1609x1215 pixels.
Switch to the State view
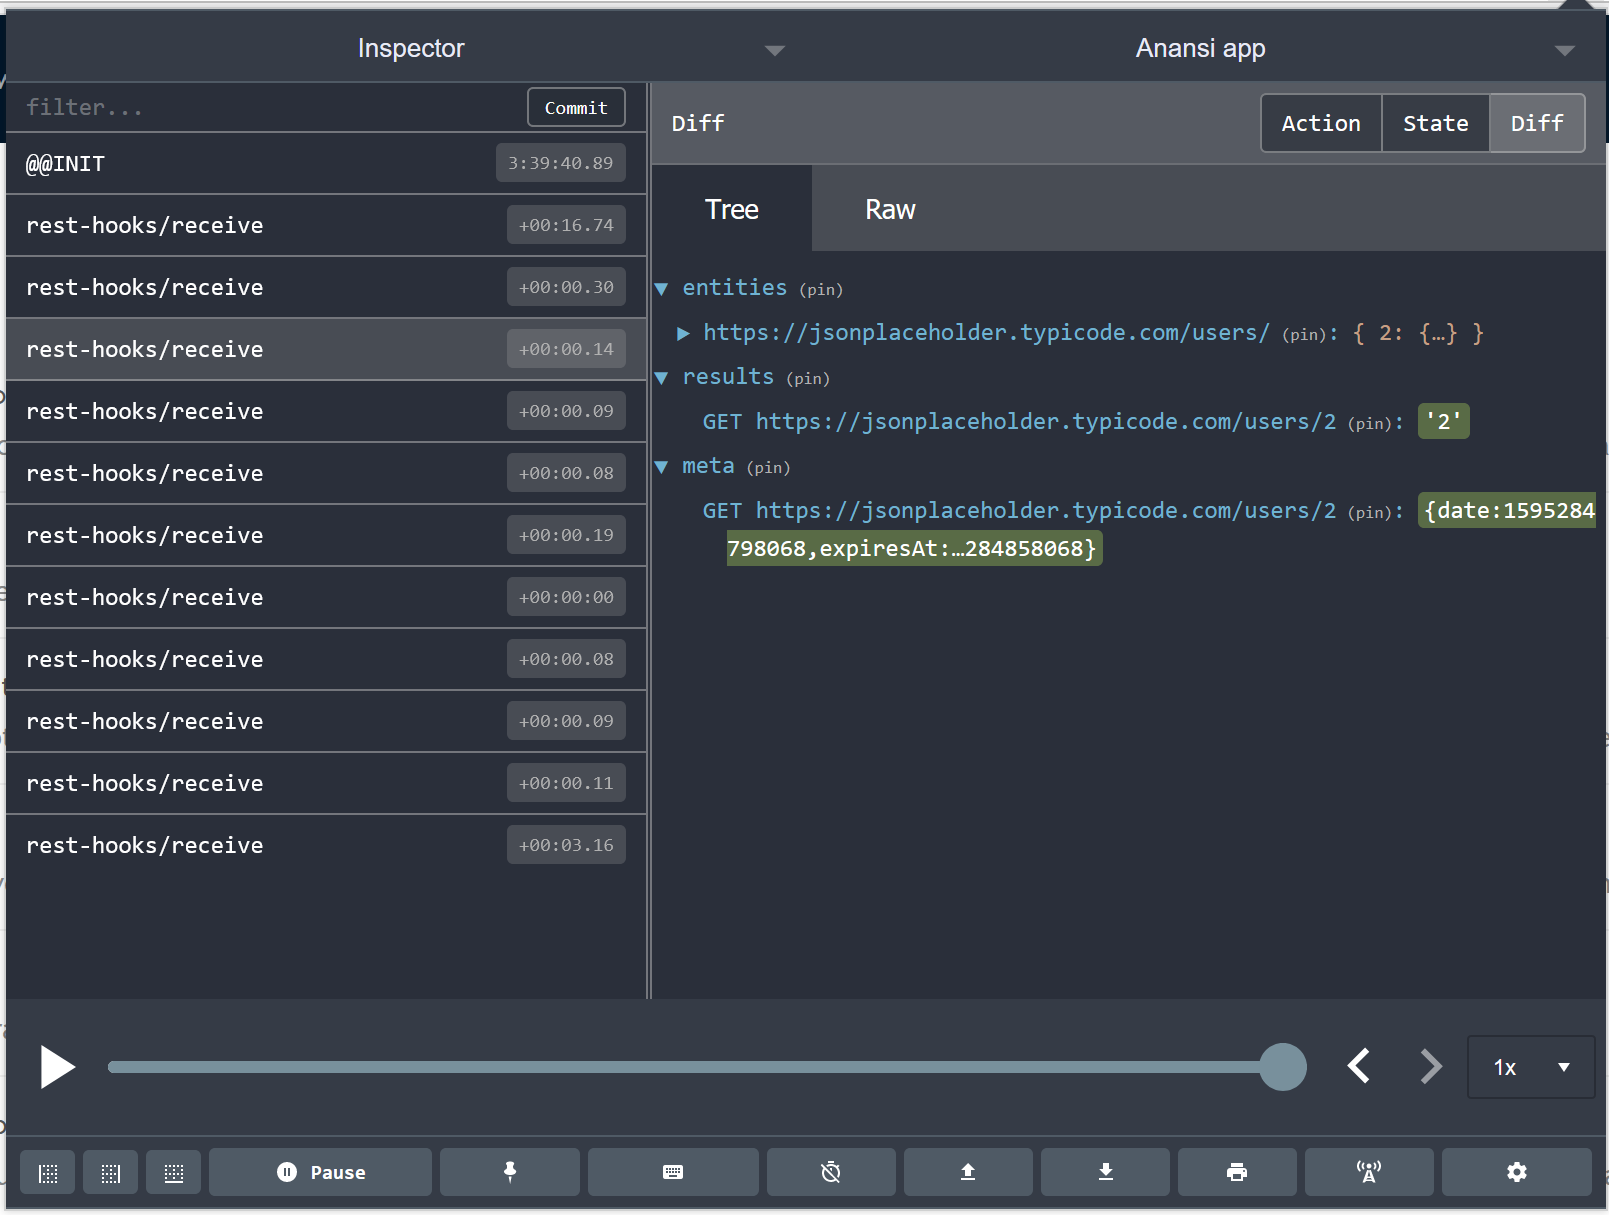point(1435,123)
